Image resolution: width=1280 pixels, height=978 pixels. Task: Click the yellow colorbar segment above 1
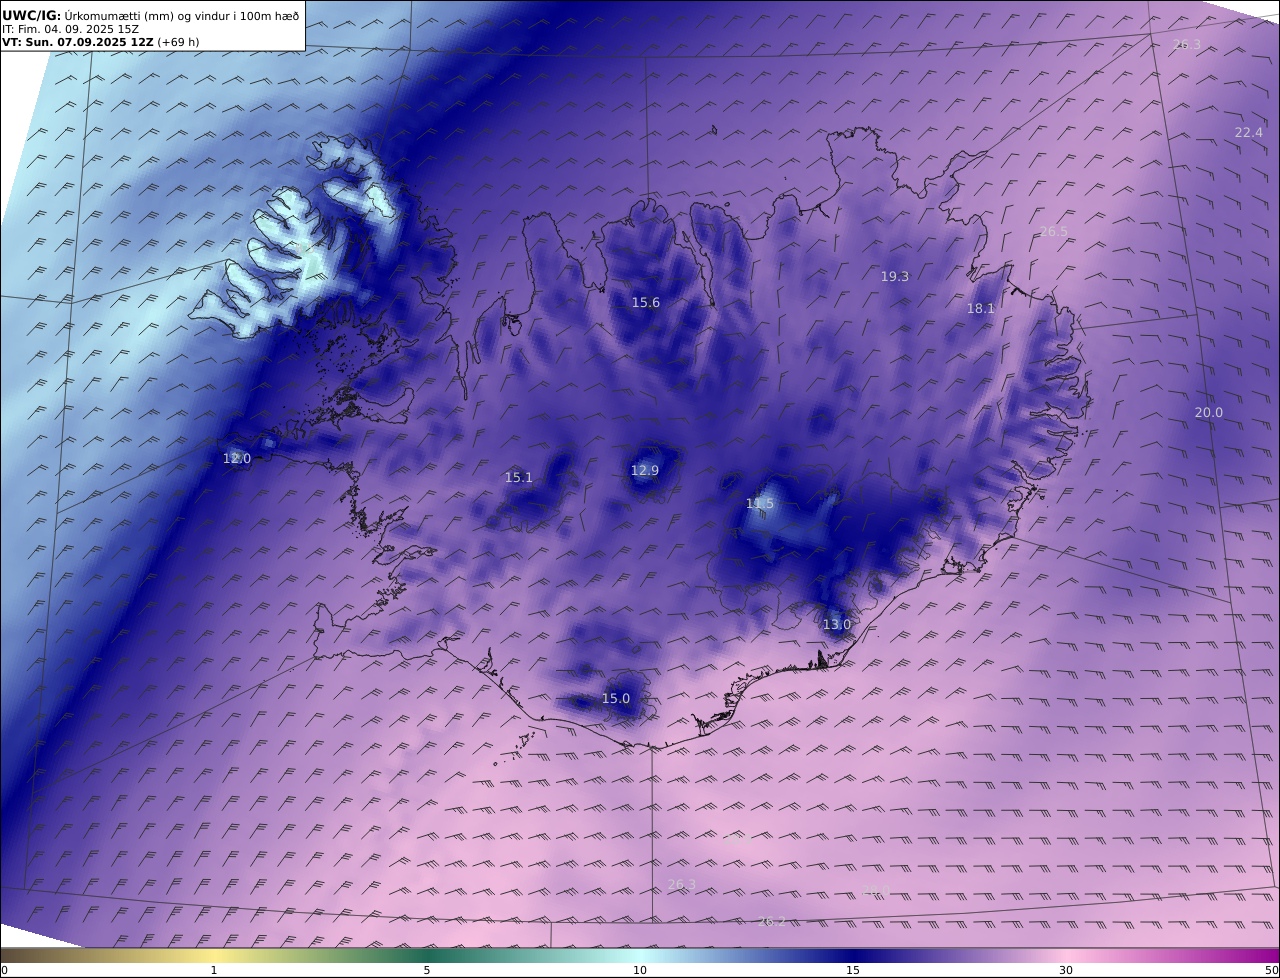(213, 955)
